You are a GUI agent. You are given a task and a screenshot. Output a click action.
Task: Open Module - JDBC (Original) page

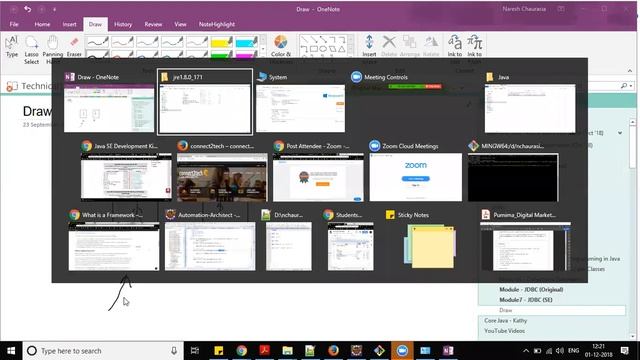pyautogui.click(x=531, y=289)
